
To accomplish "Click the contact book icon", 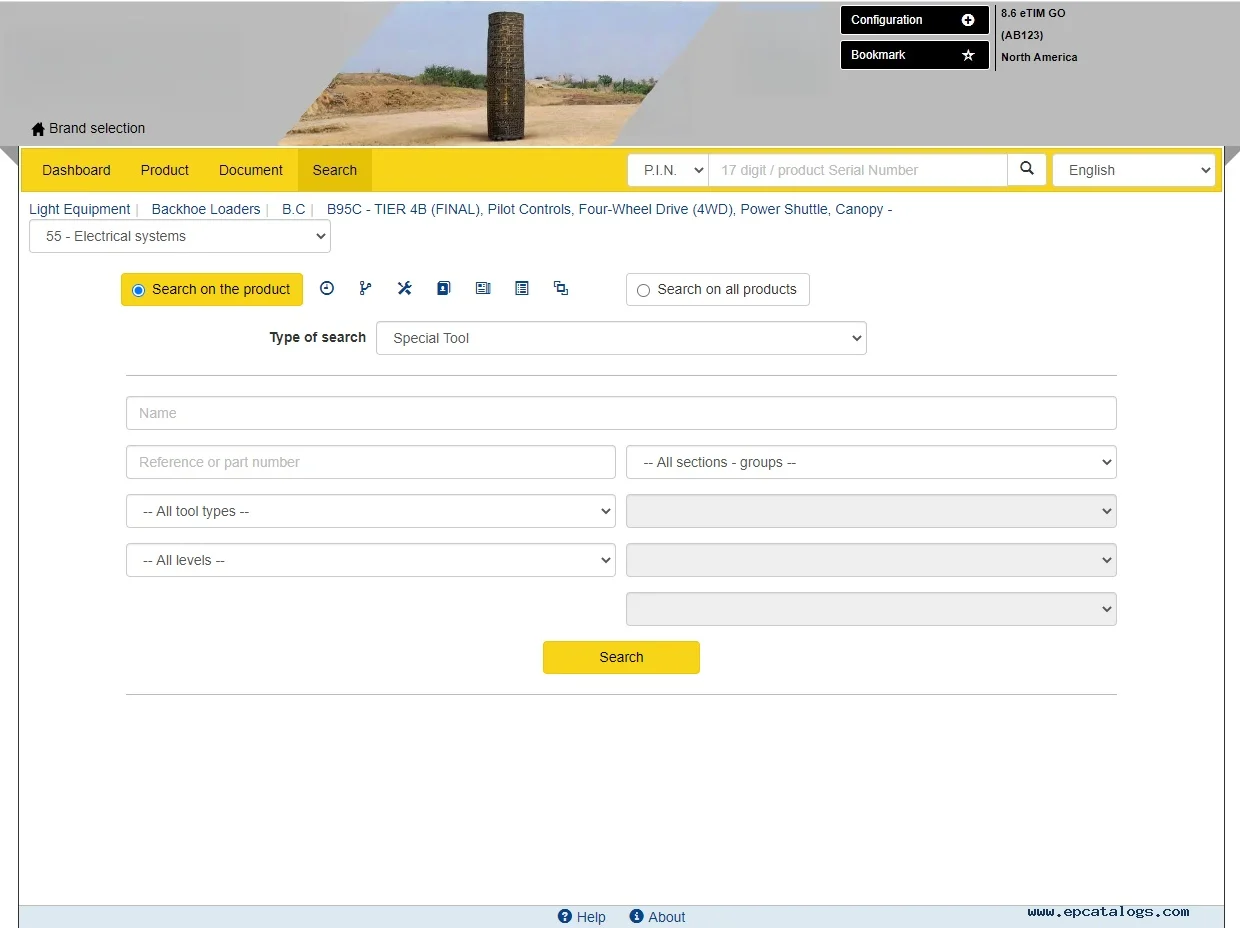I will pyautogui.click(x=444, y=288).
